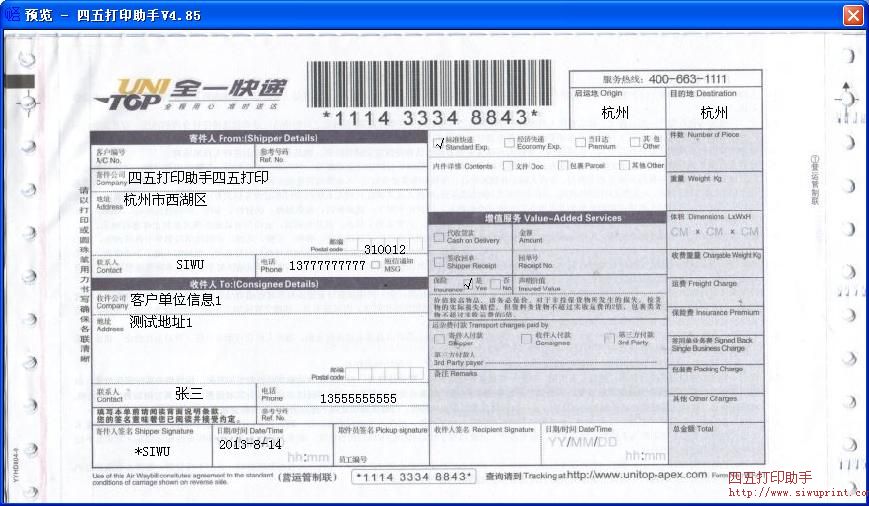
Task: Select sender address 杭州市西湖区
Action: coord(165,200)
